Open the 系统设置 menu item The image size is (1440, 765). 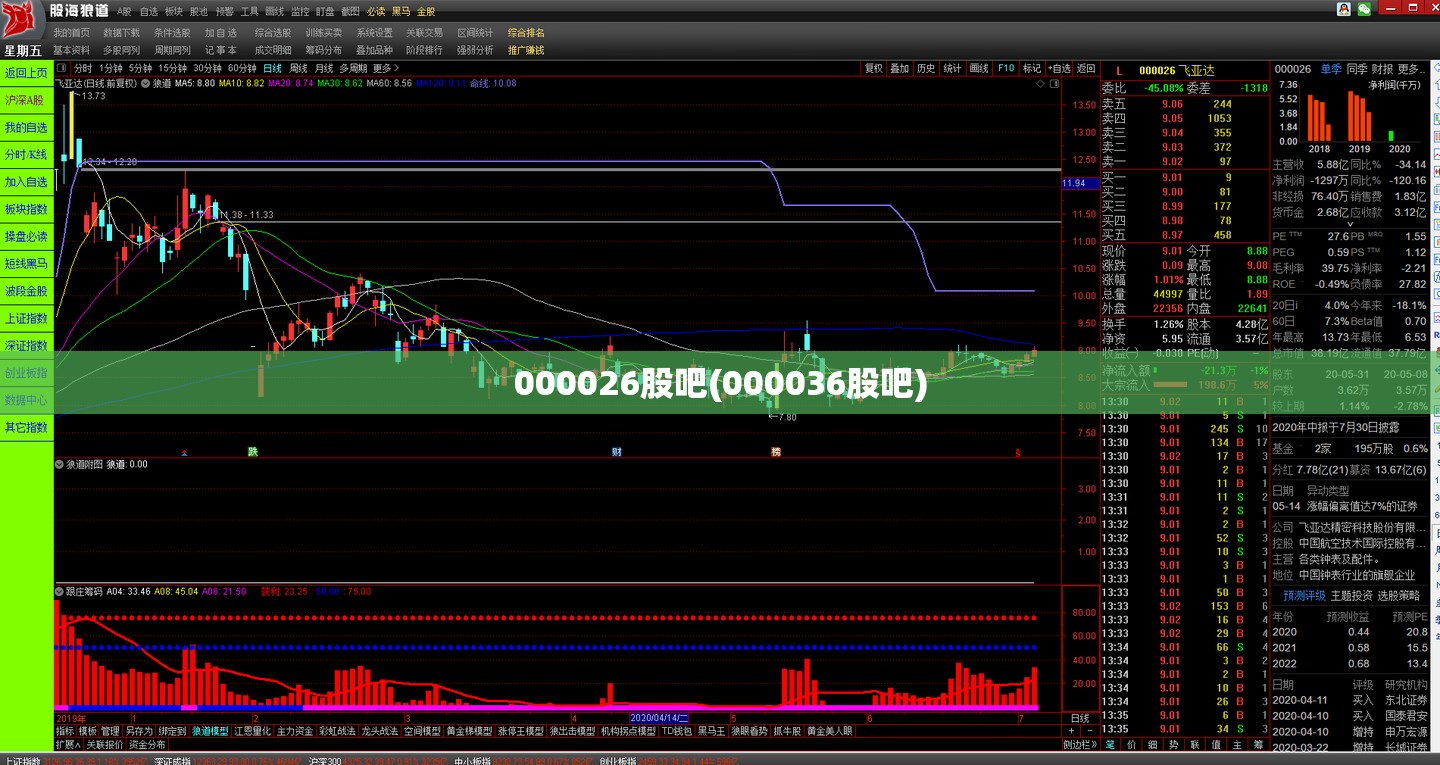point(374,33)
